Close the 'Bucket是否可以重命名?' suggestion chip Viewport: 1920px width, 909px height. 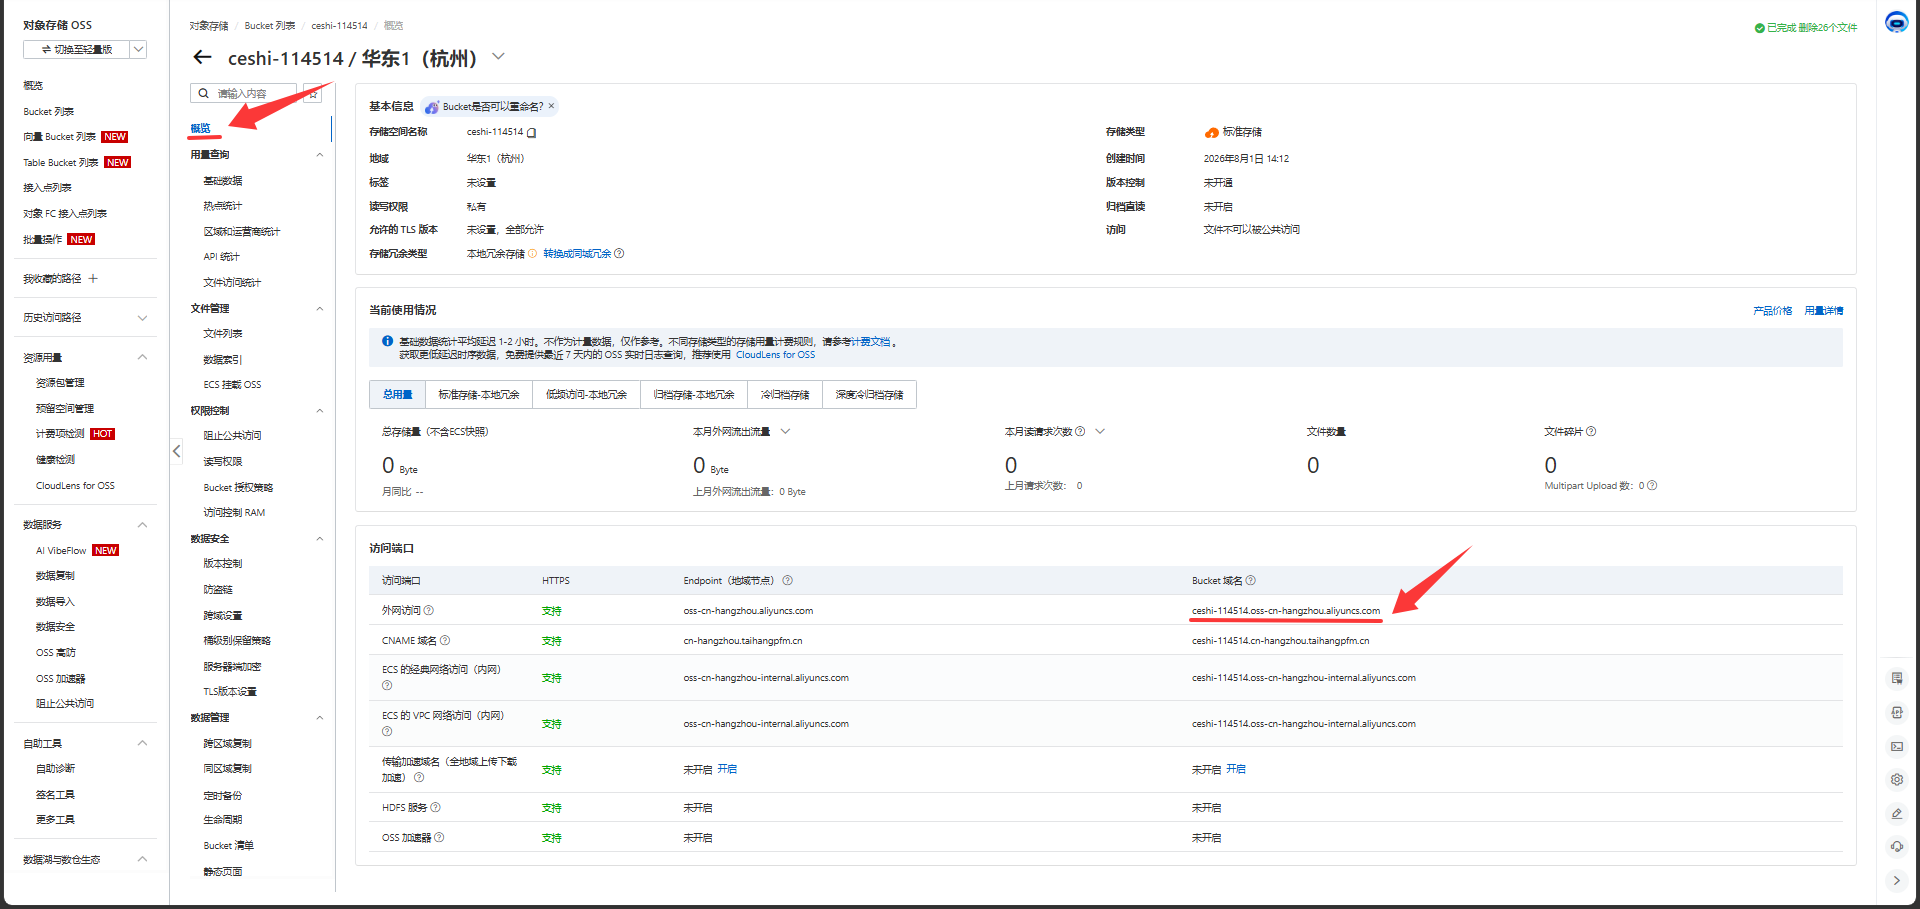click(551, 106)
